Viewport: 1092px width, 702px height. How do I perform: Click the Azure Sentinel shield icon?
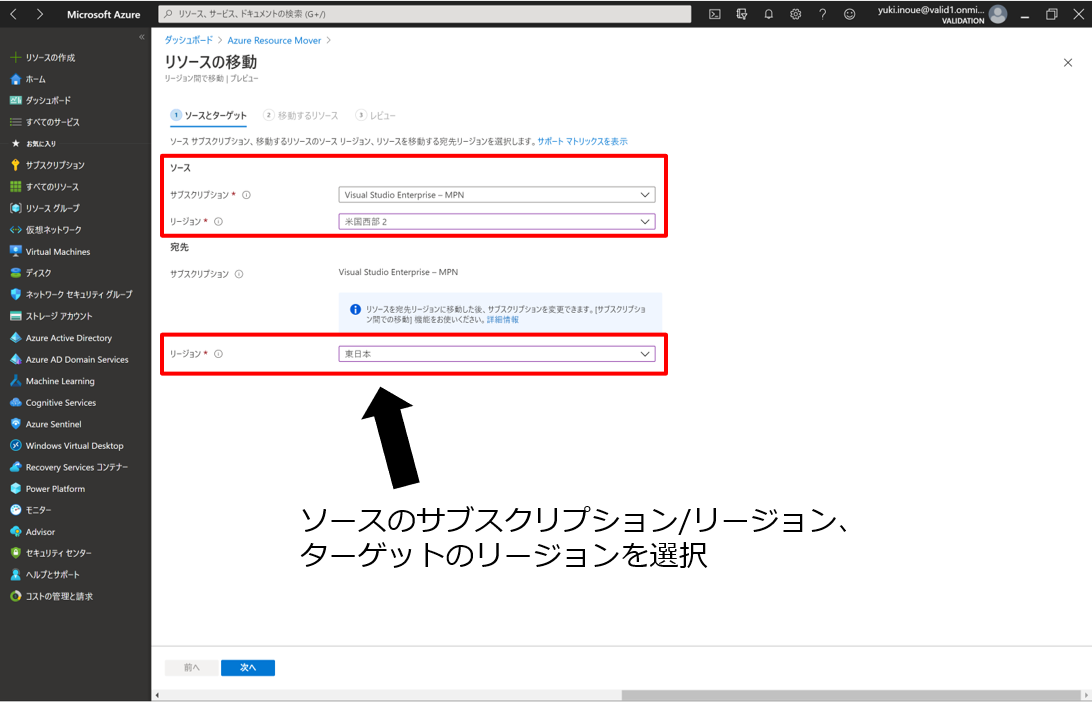[x=15, y=424]
